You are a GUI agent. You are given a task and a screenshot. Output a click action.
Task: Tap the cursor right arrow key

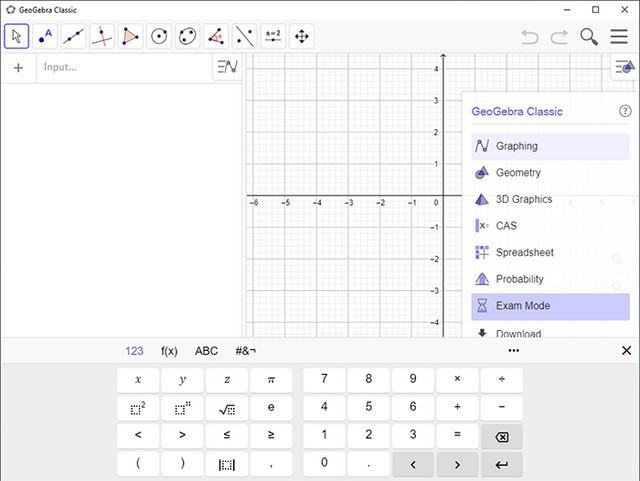tap(457, 464)
